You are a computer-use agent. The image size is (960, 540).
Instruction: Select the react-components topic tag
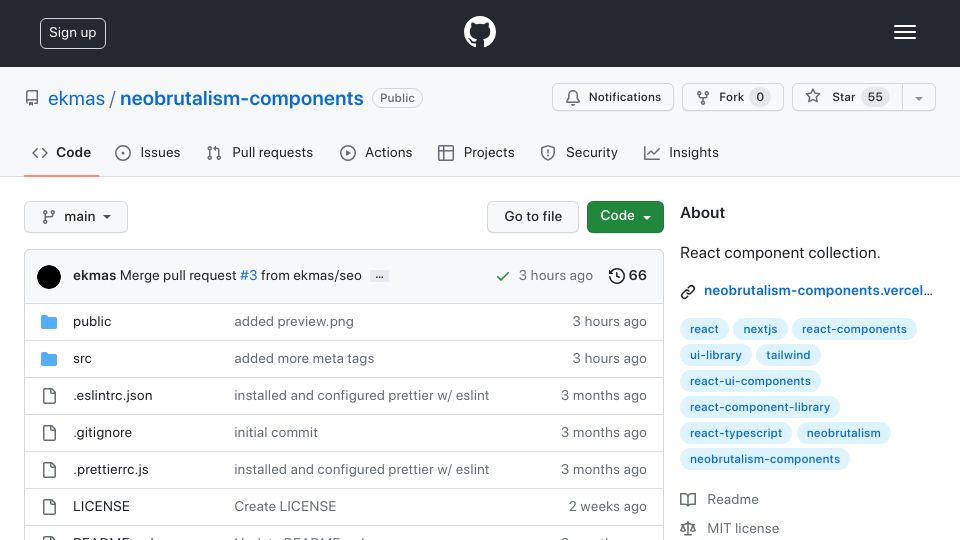[854, 329]
